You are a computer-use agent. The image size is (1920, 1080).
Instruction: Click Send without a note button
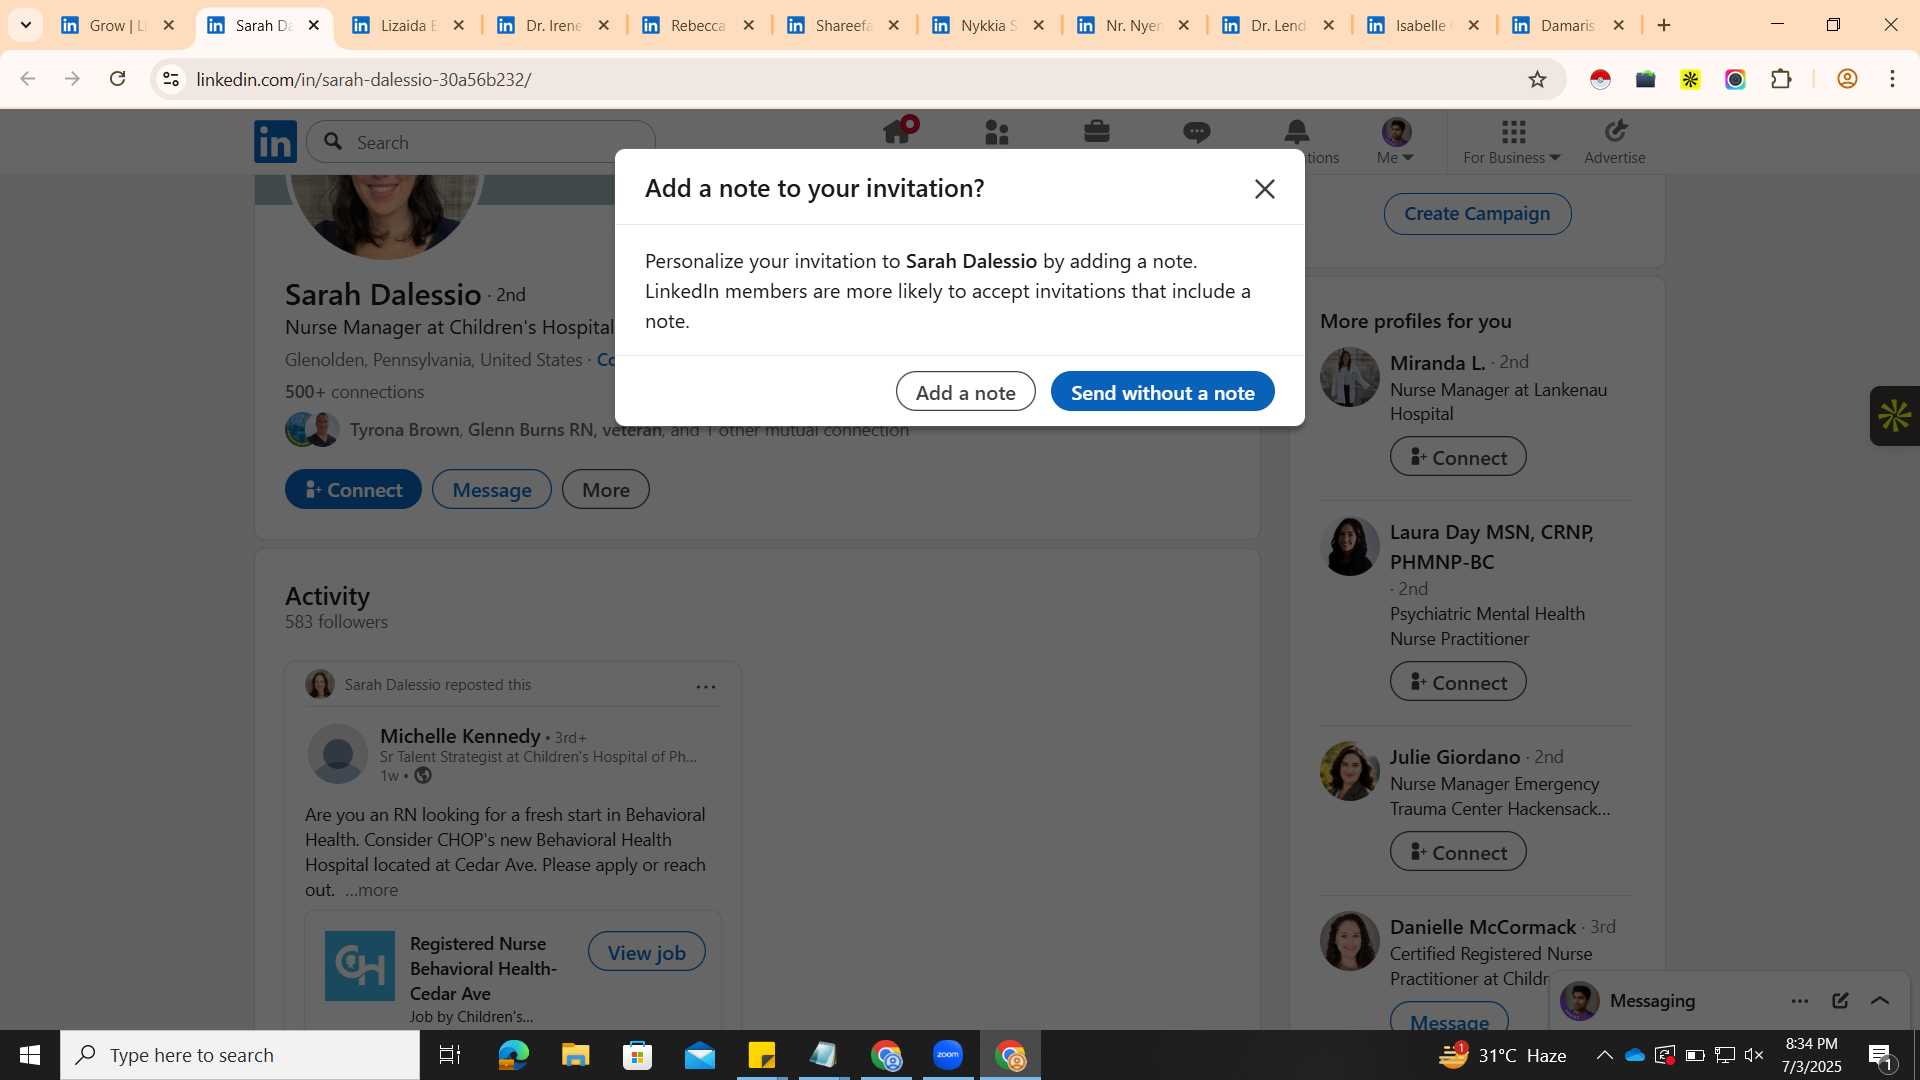pyautogui.click(x=1162, y=392)
